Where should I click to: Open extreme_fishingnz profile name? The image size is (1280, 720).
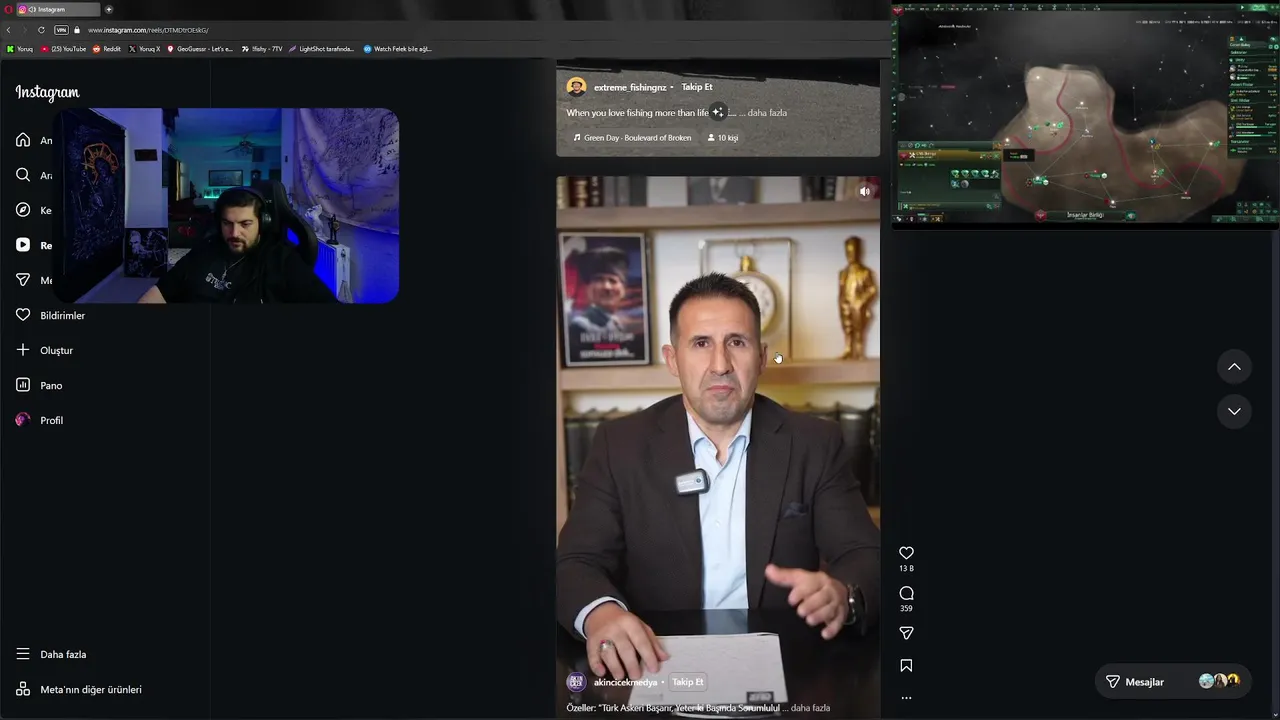(630, 87)
